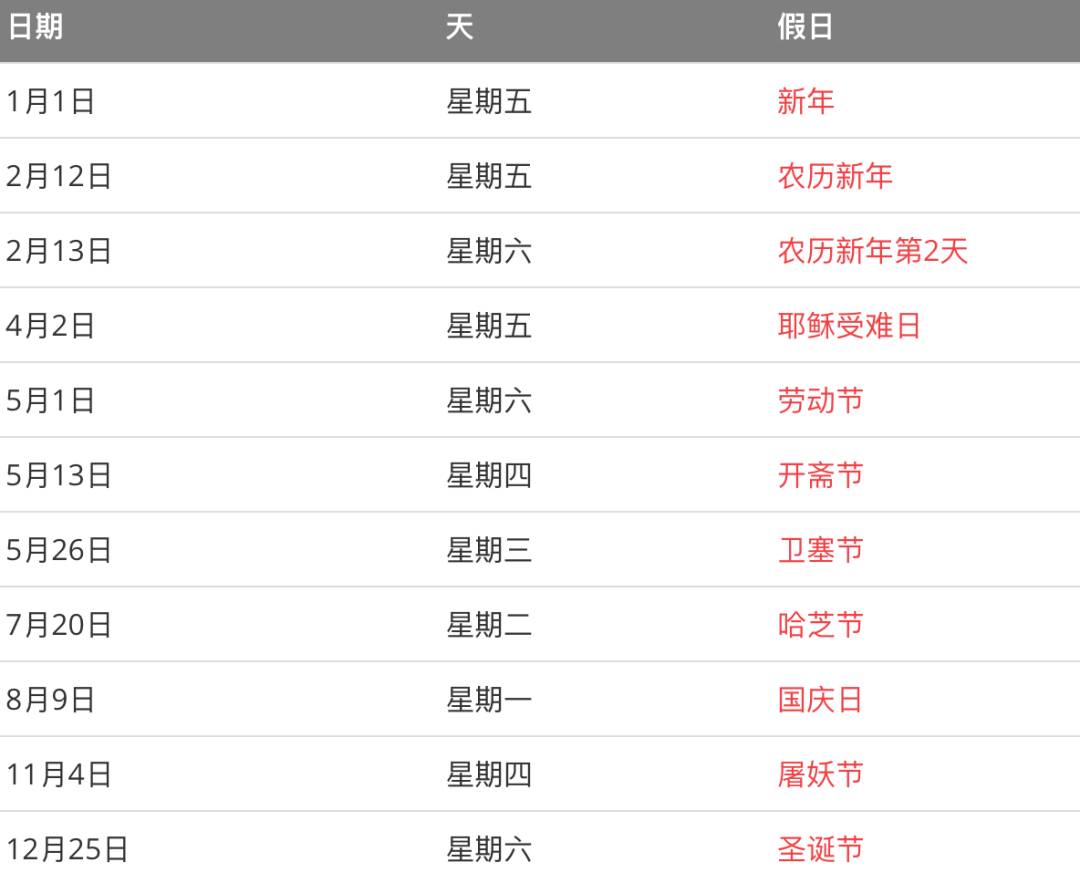Select the 假日 column header
The height and width of the screenshot is (883, 1080).
[x=805, y=27]
